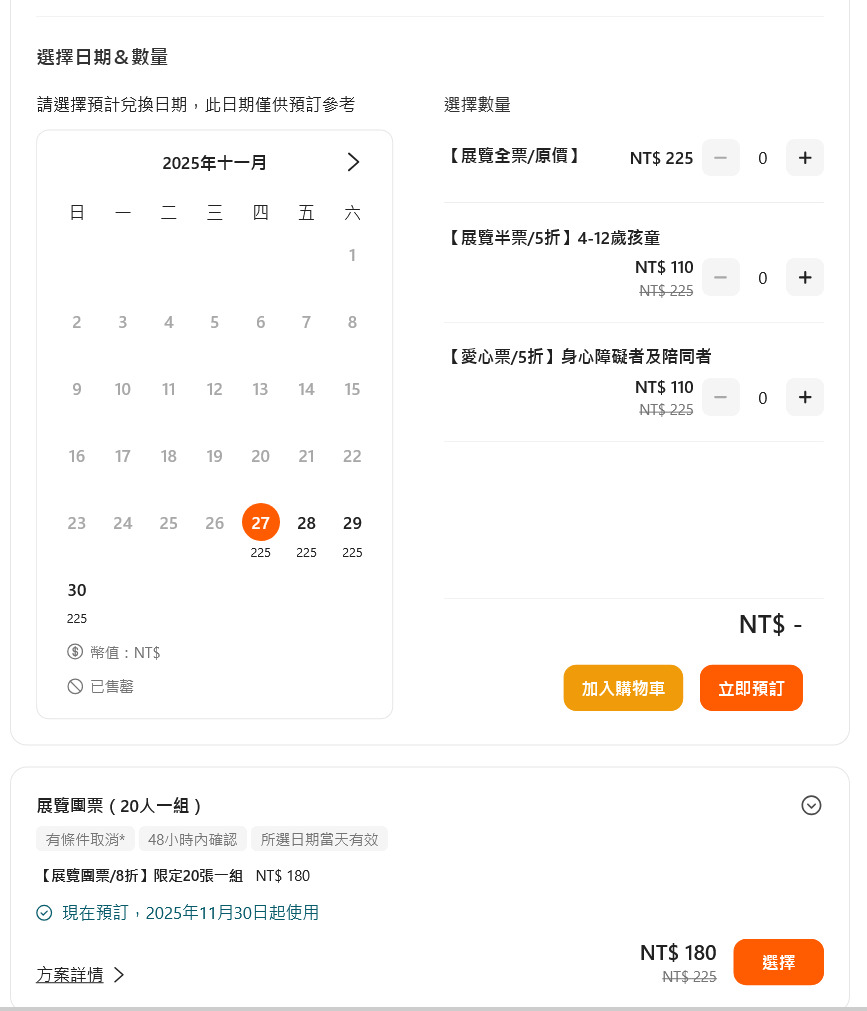Decrease 愛心票 quantity with minus icon
Screen dimensions: 867x1011
[x=721, y=397]
